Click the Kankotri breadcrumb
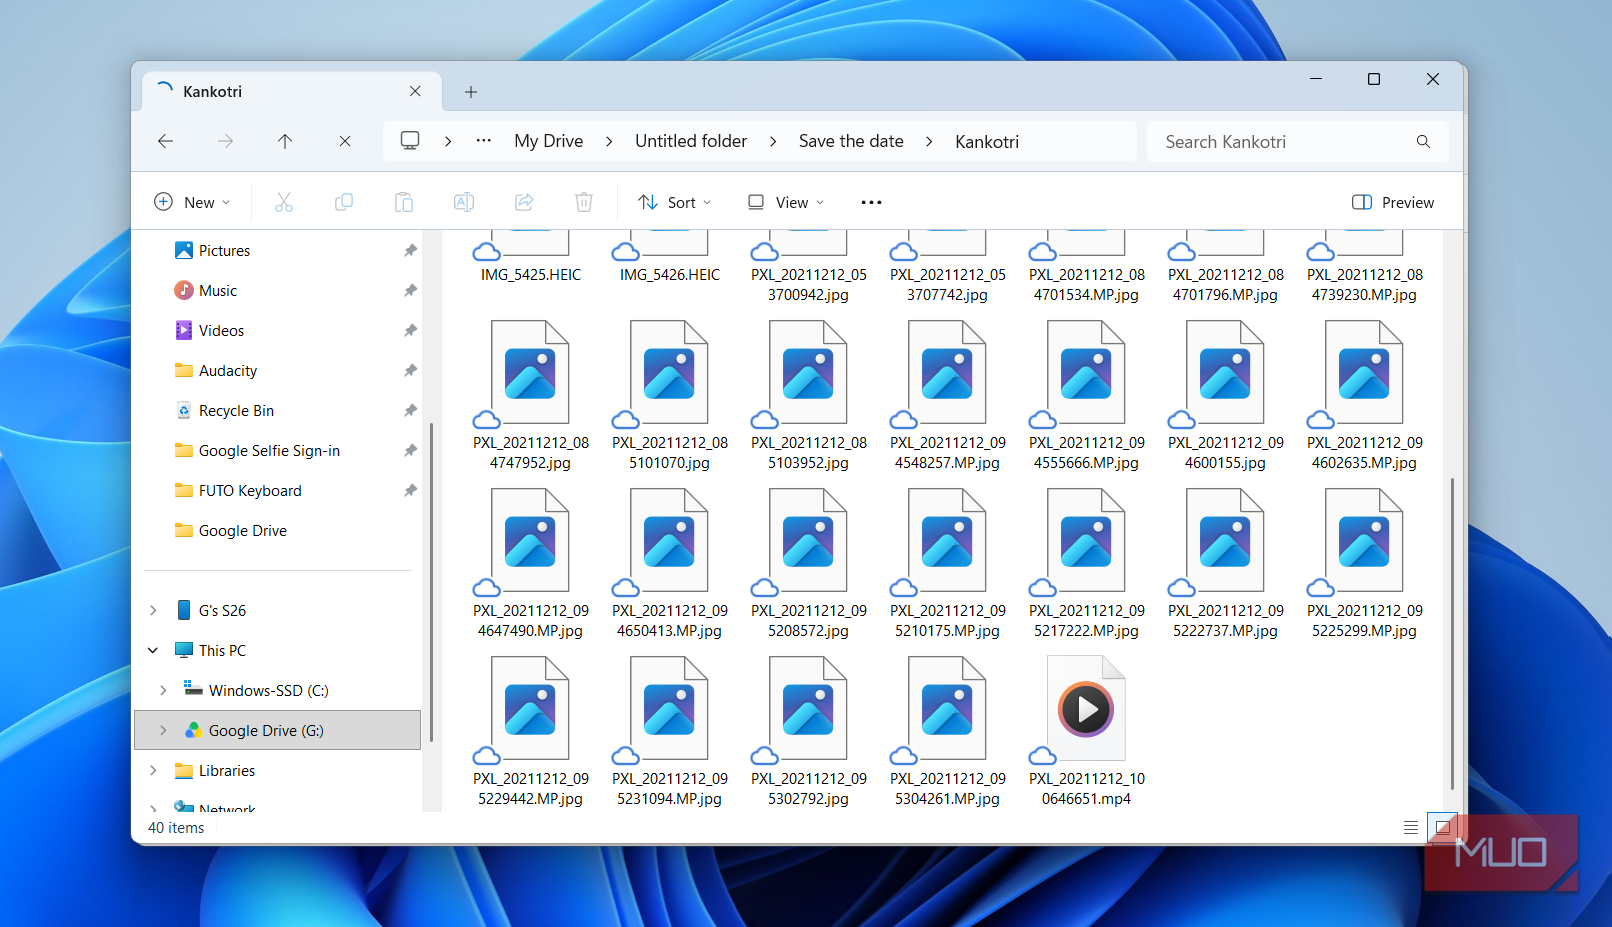 987,141
